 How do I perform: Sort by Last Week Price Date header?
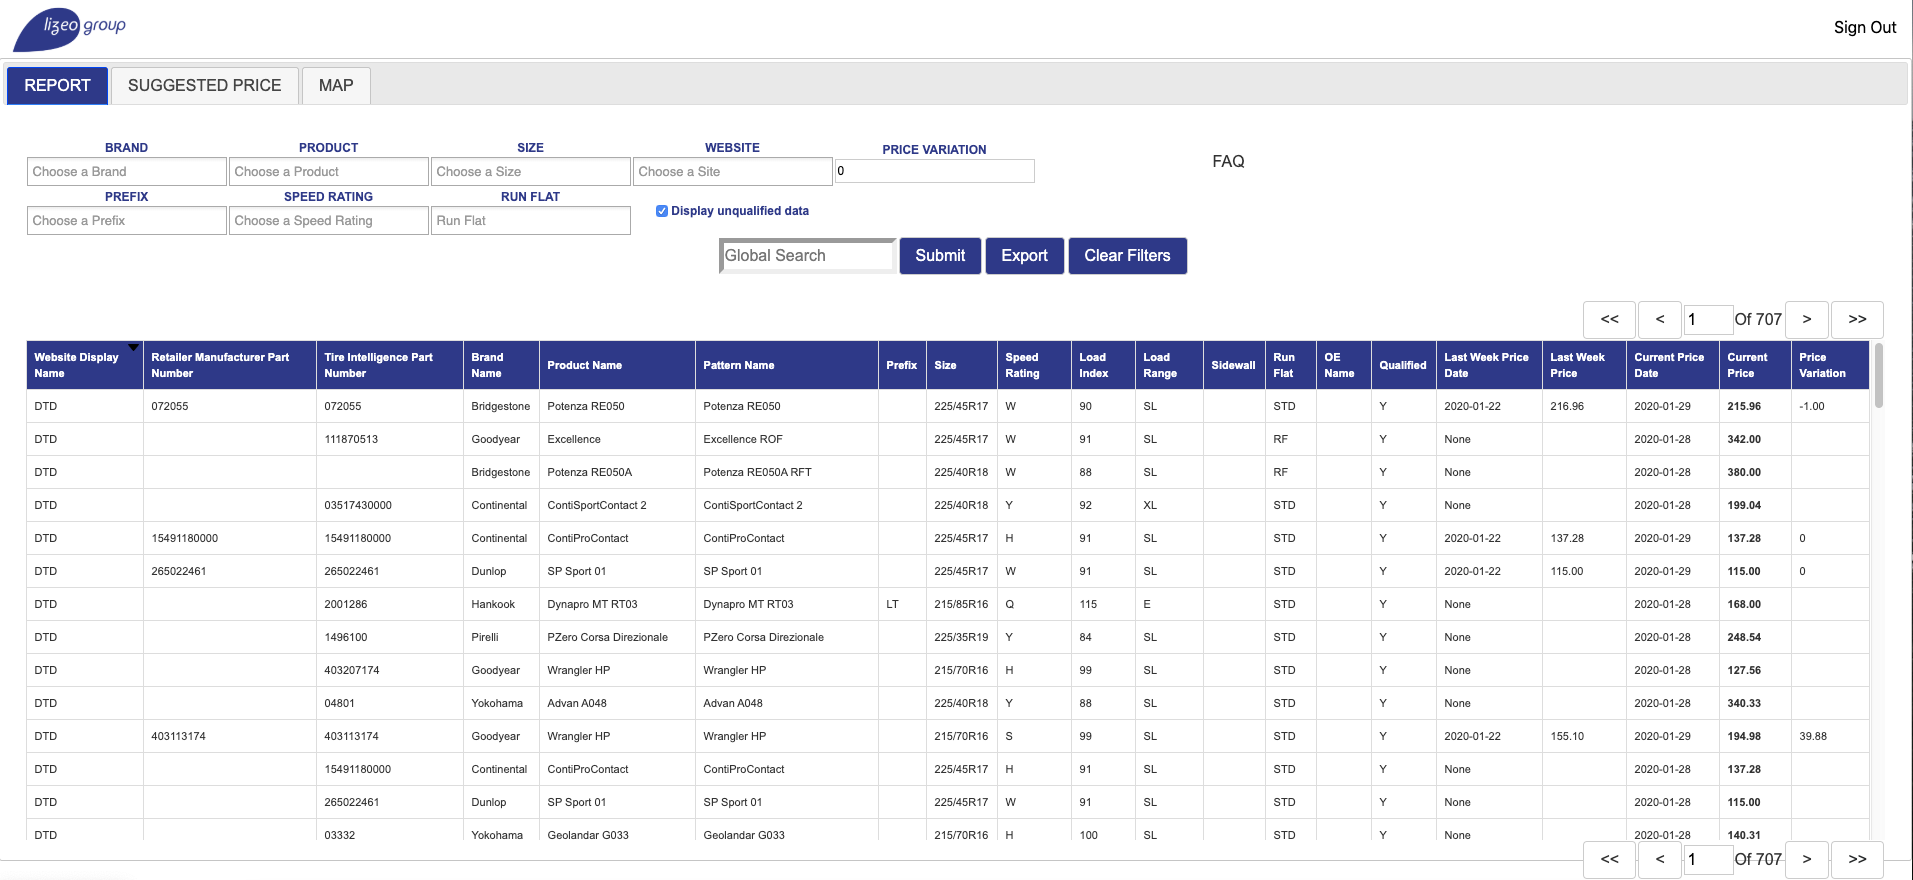pos(1489,365)
